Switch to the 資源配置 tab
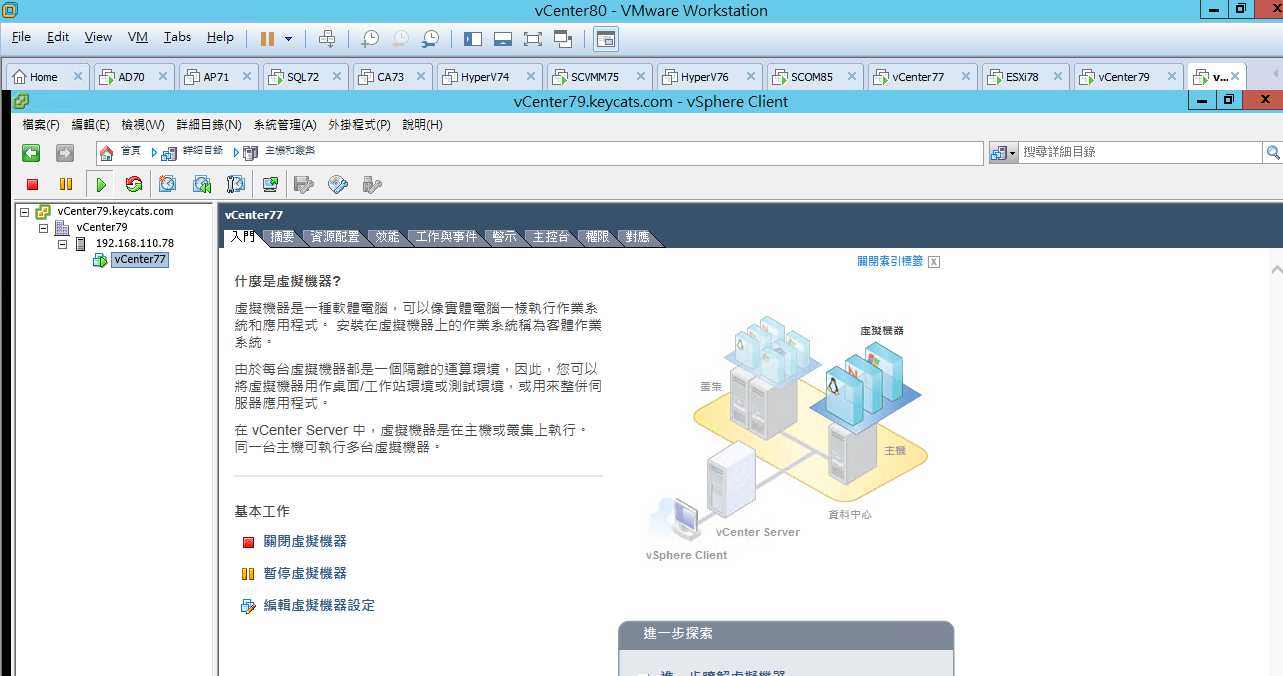 (335, 237)
